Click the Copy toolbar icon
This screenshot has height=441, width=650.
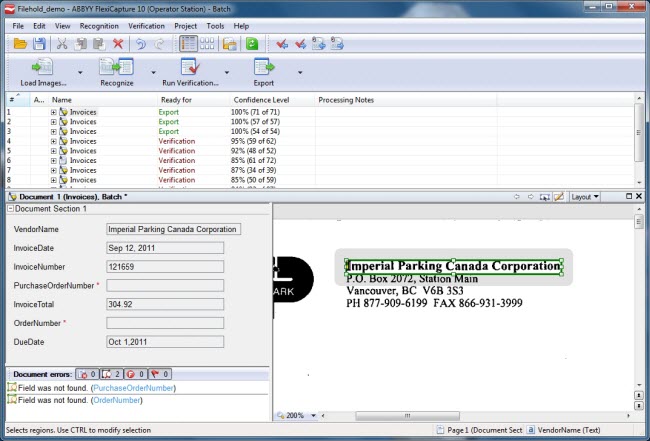80,44
